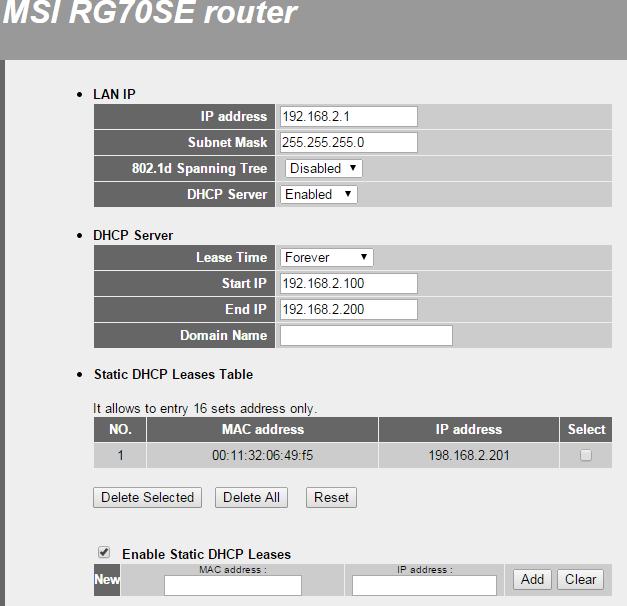627x606 pixels.
Task: Click the Start IP input field
Action: click(x=349, y=283)
